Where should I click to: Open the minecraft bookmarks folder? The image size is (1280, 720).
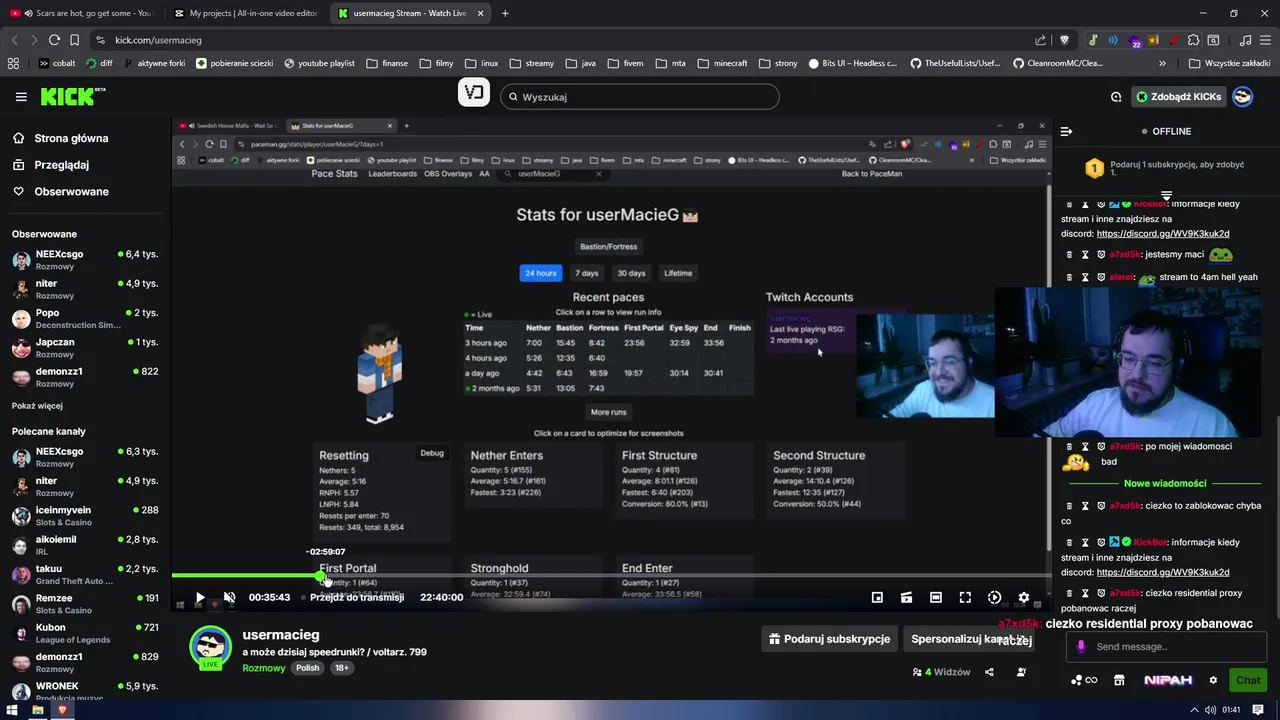722,63
